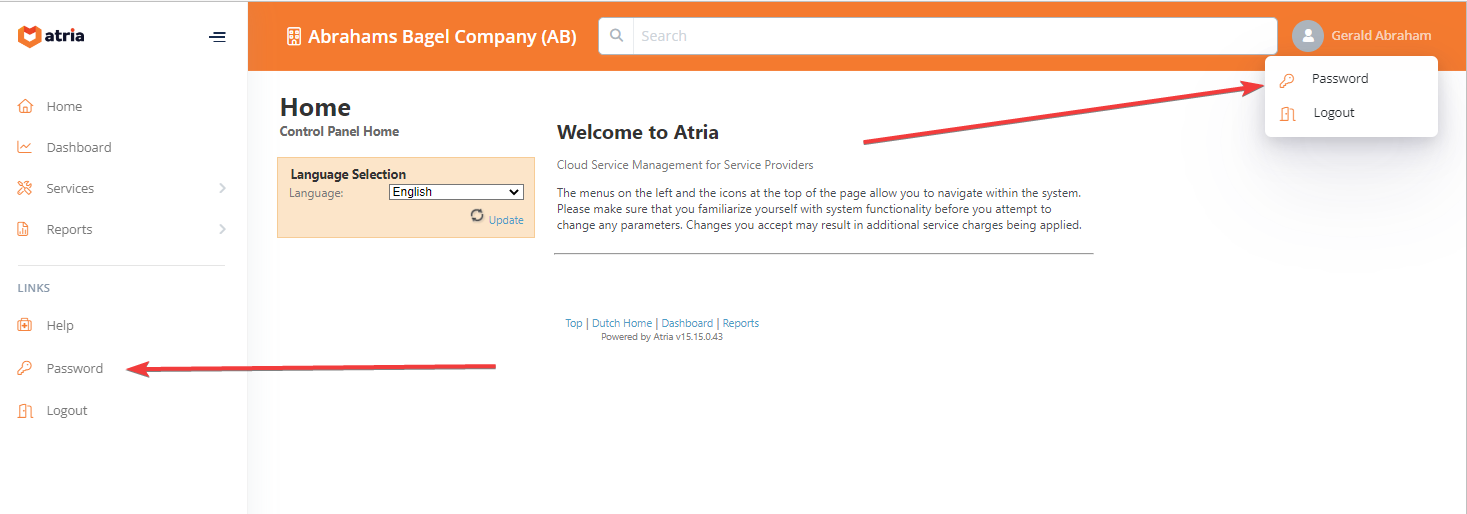The image size is (1467, 514).
Task: Click the Search input field
Action: pyautogui.click(x=954, y=36)
